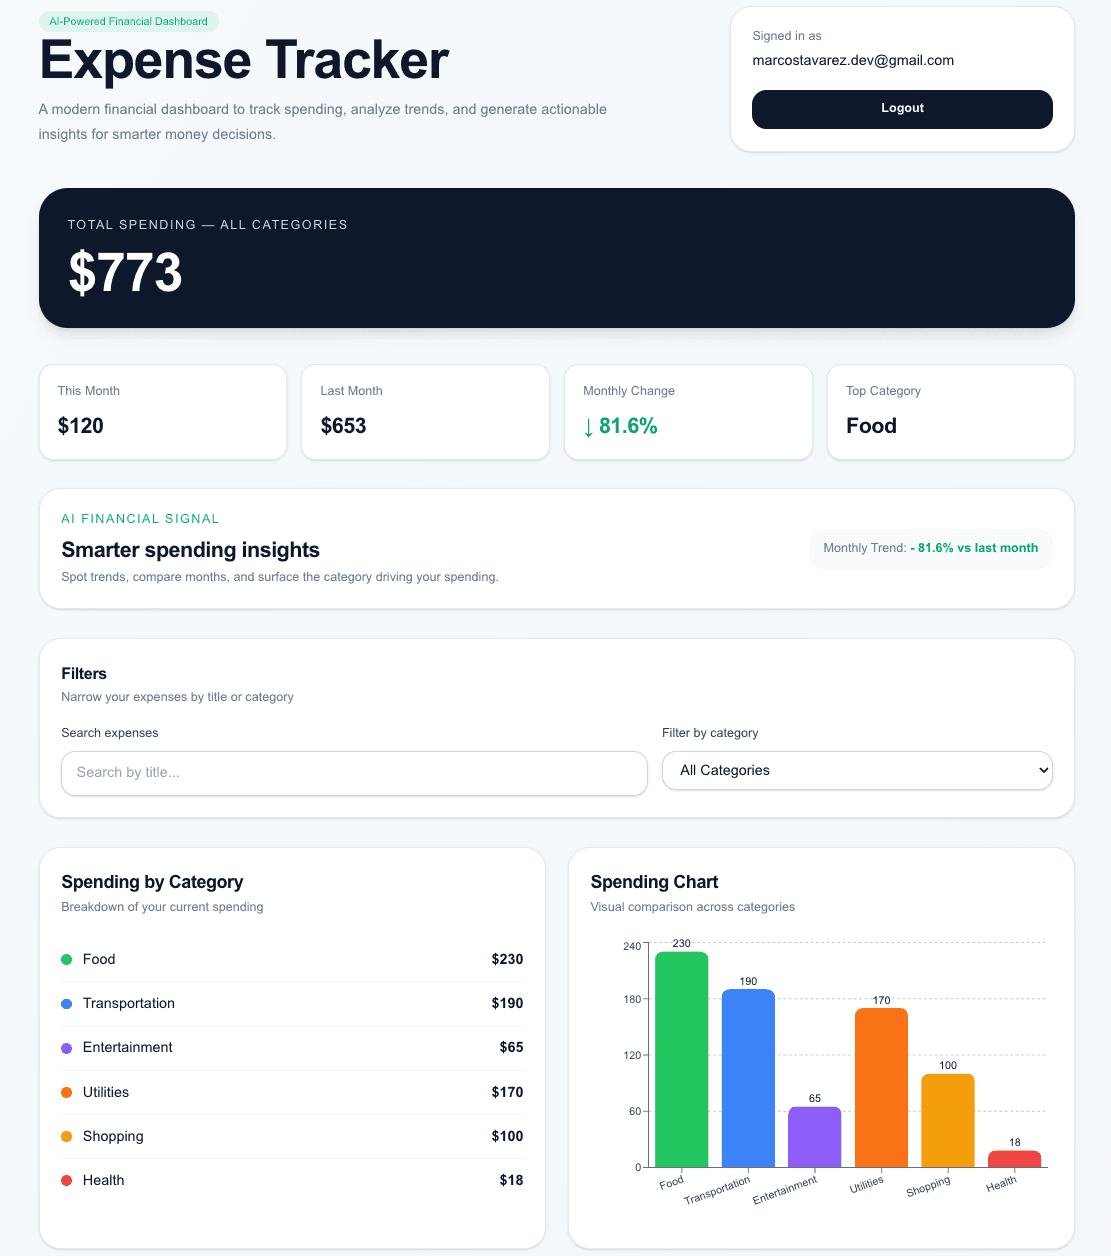Click the AI-Powered Financial Dashboard badge
Screen dimensions: 1111x1256
[129, 20]
